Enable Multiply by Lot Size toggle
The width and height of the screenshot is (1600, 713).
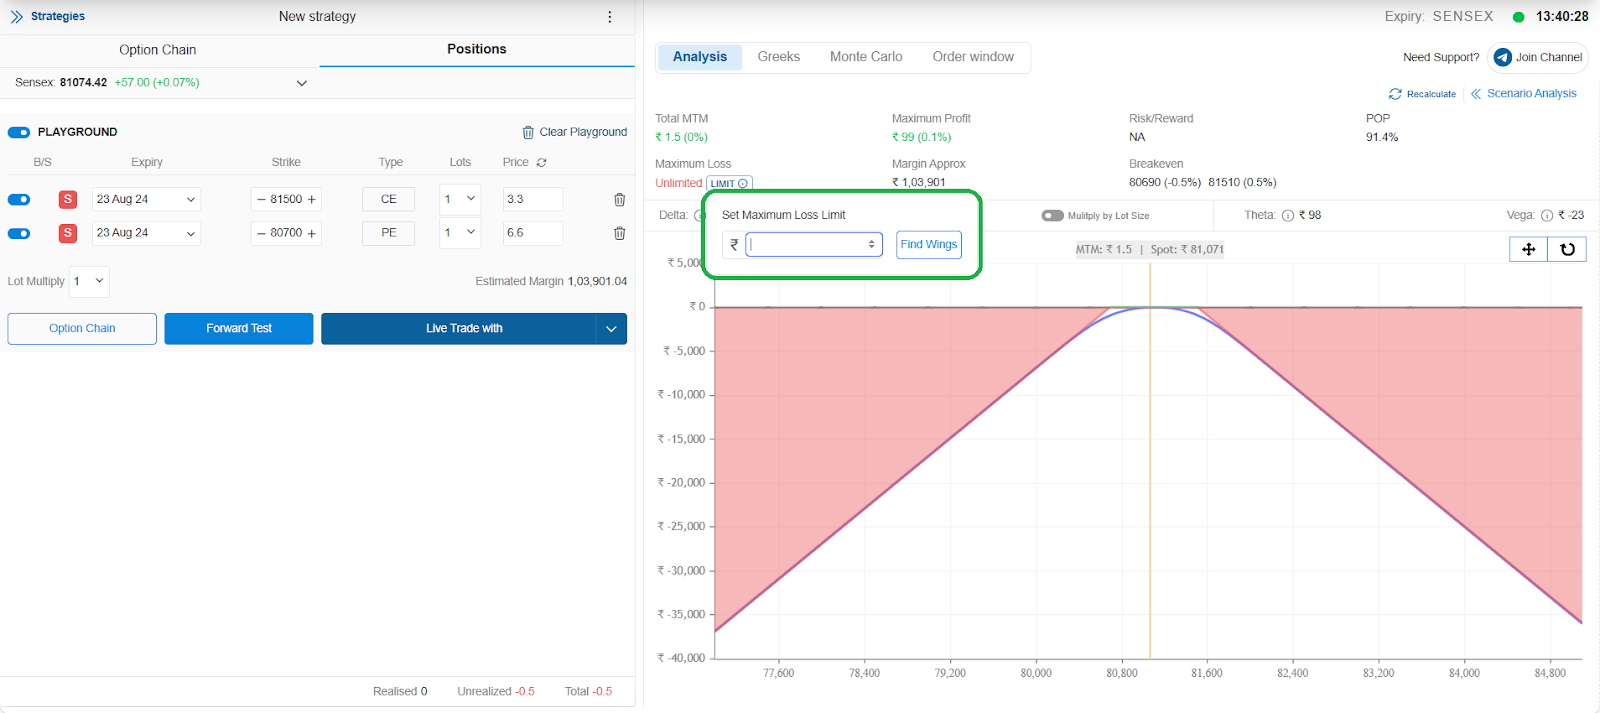coord(1052,216)
